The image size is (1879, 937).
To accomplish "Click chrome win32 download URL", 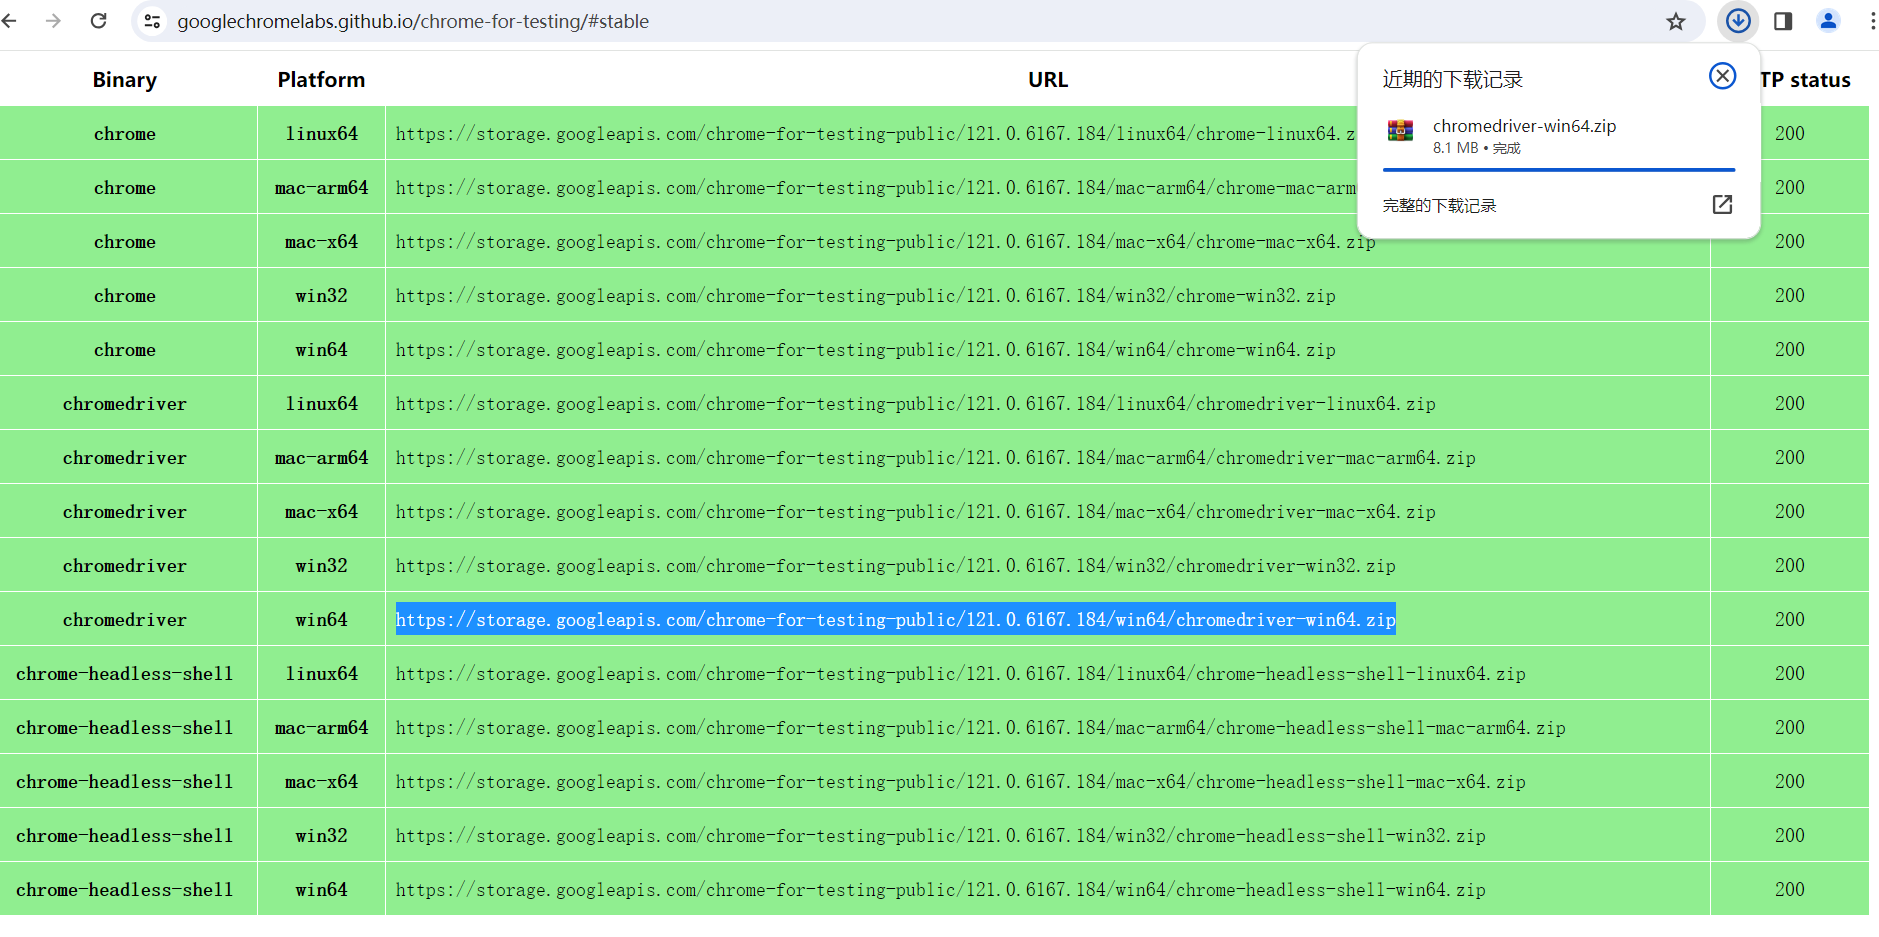I will [x=865, y=296].
